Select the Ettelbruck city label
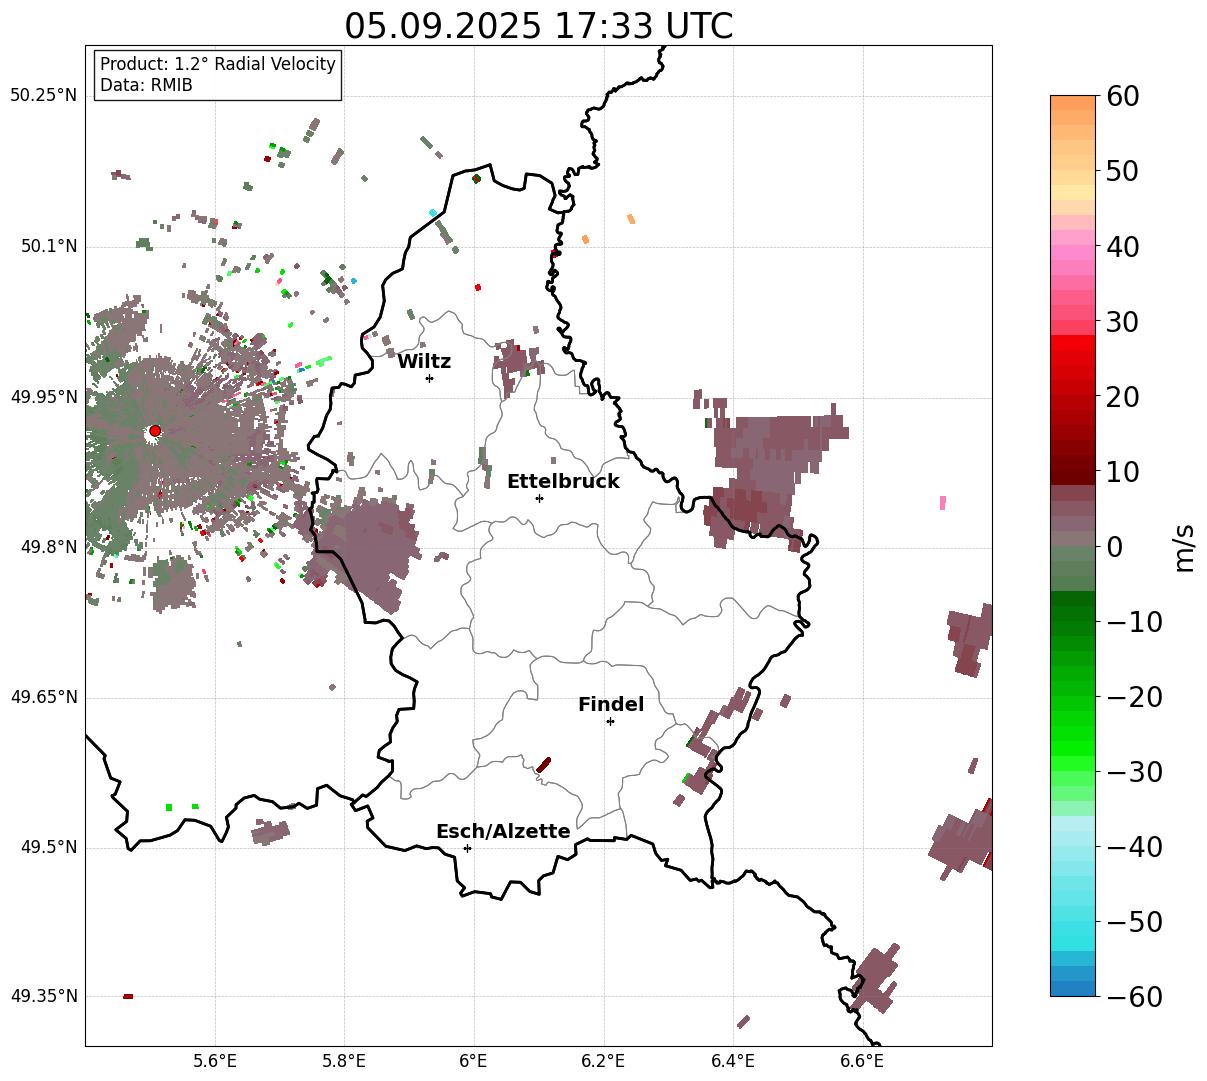 click(563, 482)
